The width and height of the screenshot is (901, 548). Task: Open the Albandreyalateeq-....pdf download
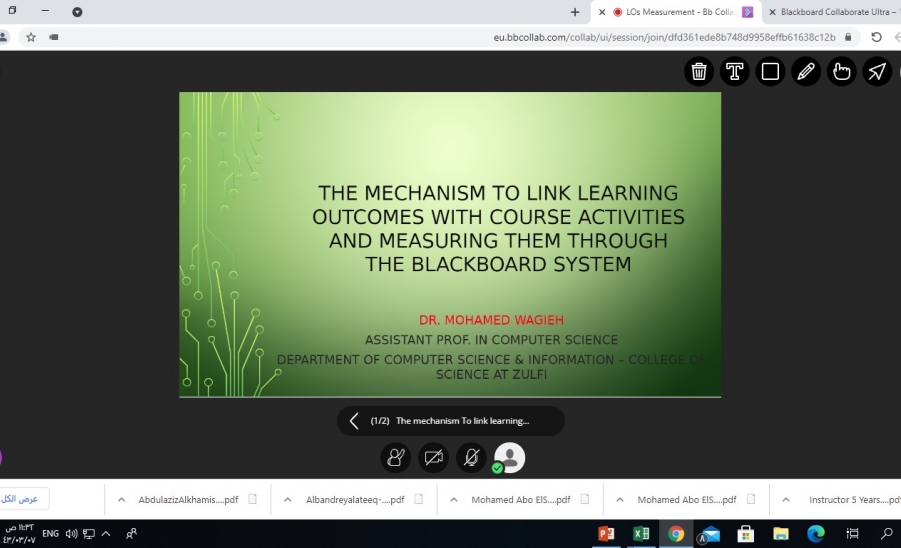355,500
